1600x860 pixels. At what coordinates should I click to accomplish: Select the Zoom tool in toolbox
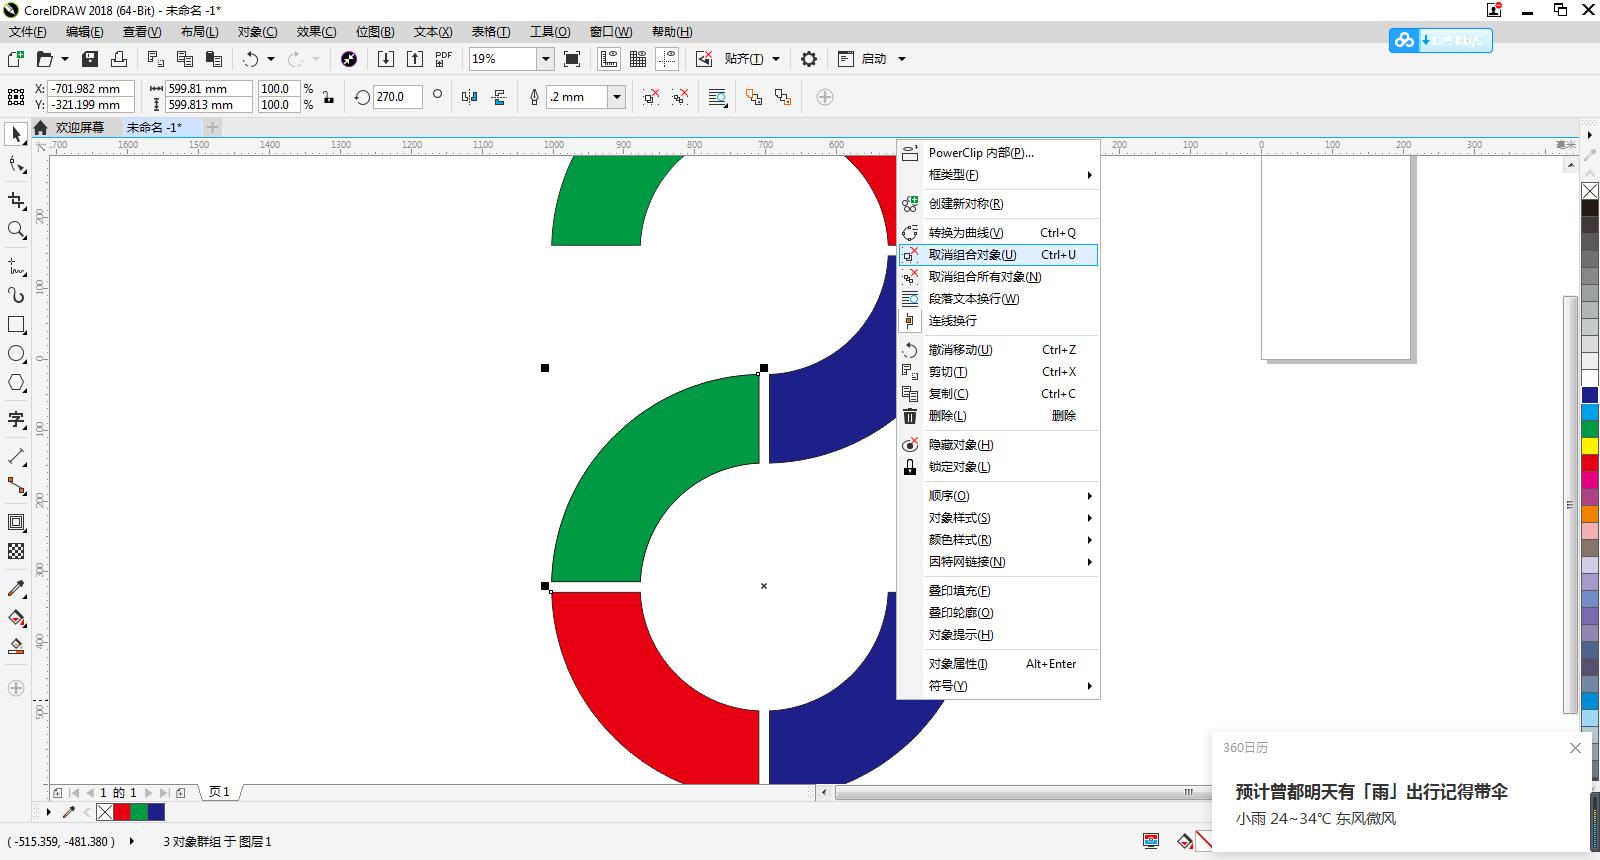16,230
